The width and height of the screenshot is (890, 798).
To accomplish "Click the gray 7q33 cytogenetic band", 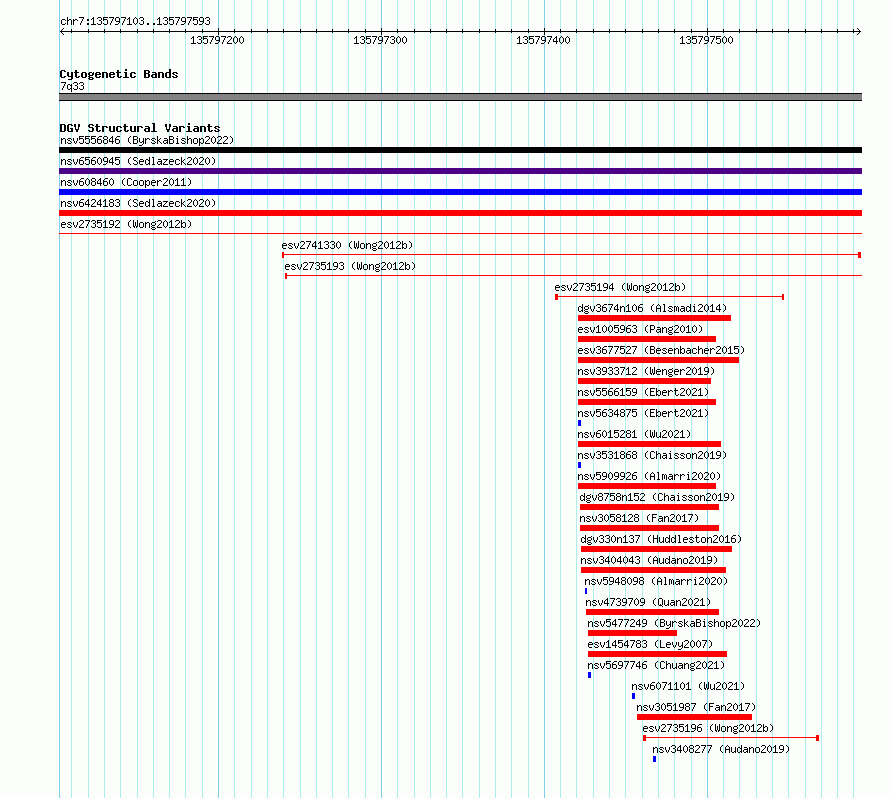I will [x=460, y=97].
